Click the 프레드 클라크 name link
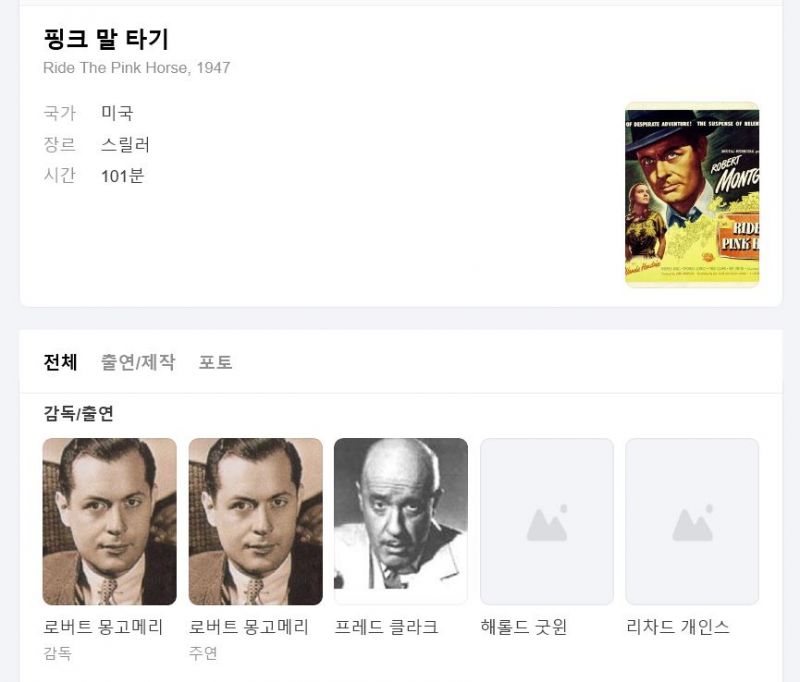The image size is (800, 682). coord(386,627)
